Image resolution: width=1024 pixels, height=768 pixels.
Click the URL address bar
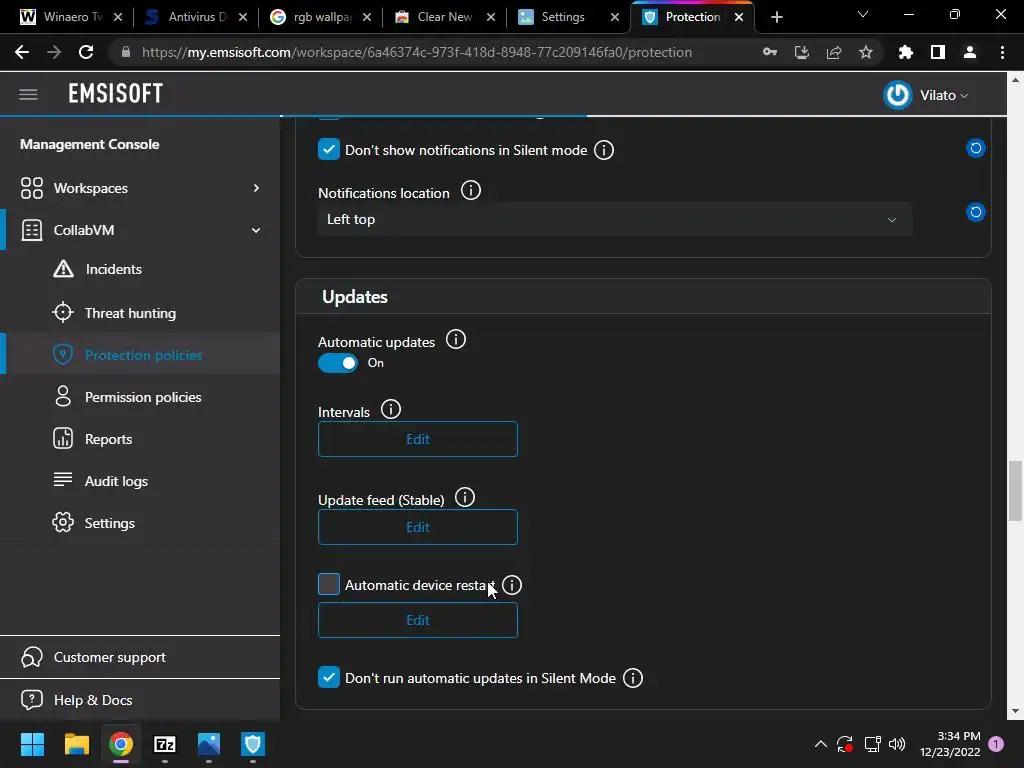coord(417,52)
